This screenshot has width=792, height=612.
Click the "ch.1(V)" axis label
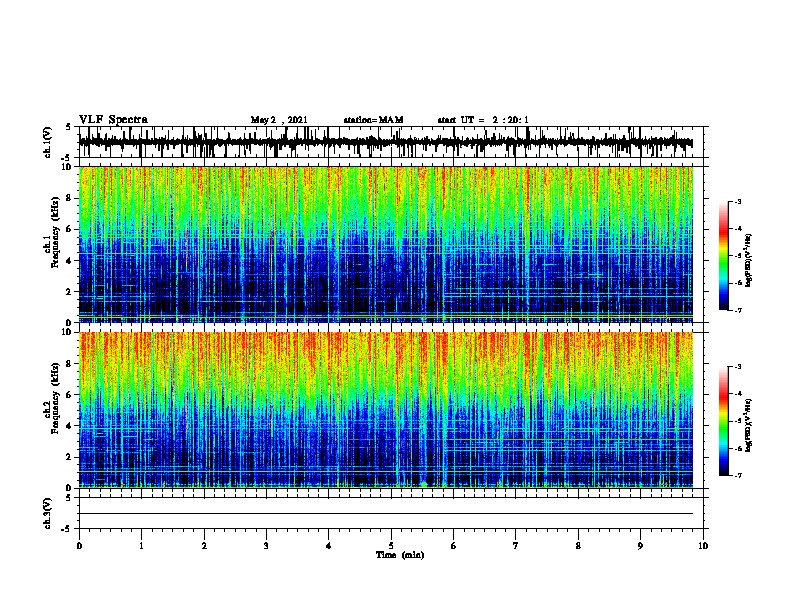(x=48, y=142)
